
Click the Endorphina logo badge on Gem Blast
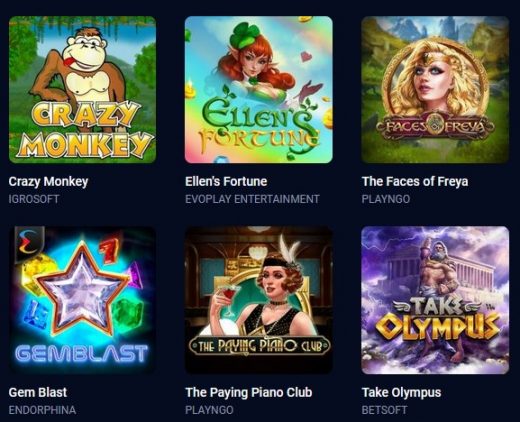point(29,242)
